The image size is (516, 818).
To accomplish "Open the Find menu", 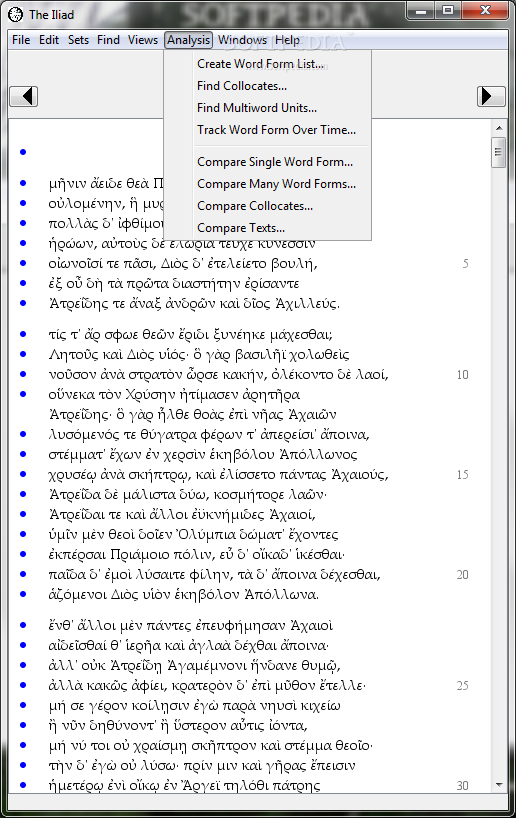I will [x=109, y=40].
